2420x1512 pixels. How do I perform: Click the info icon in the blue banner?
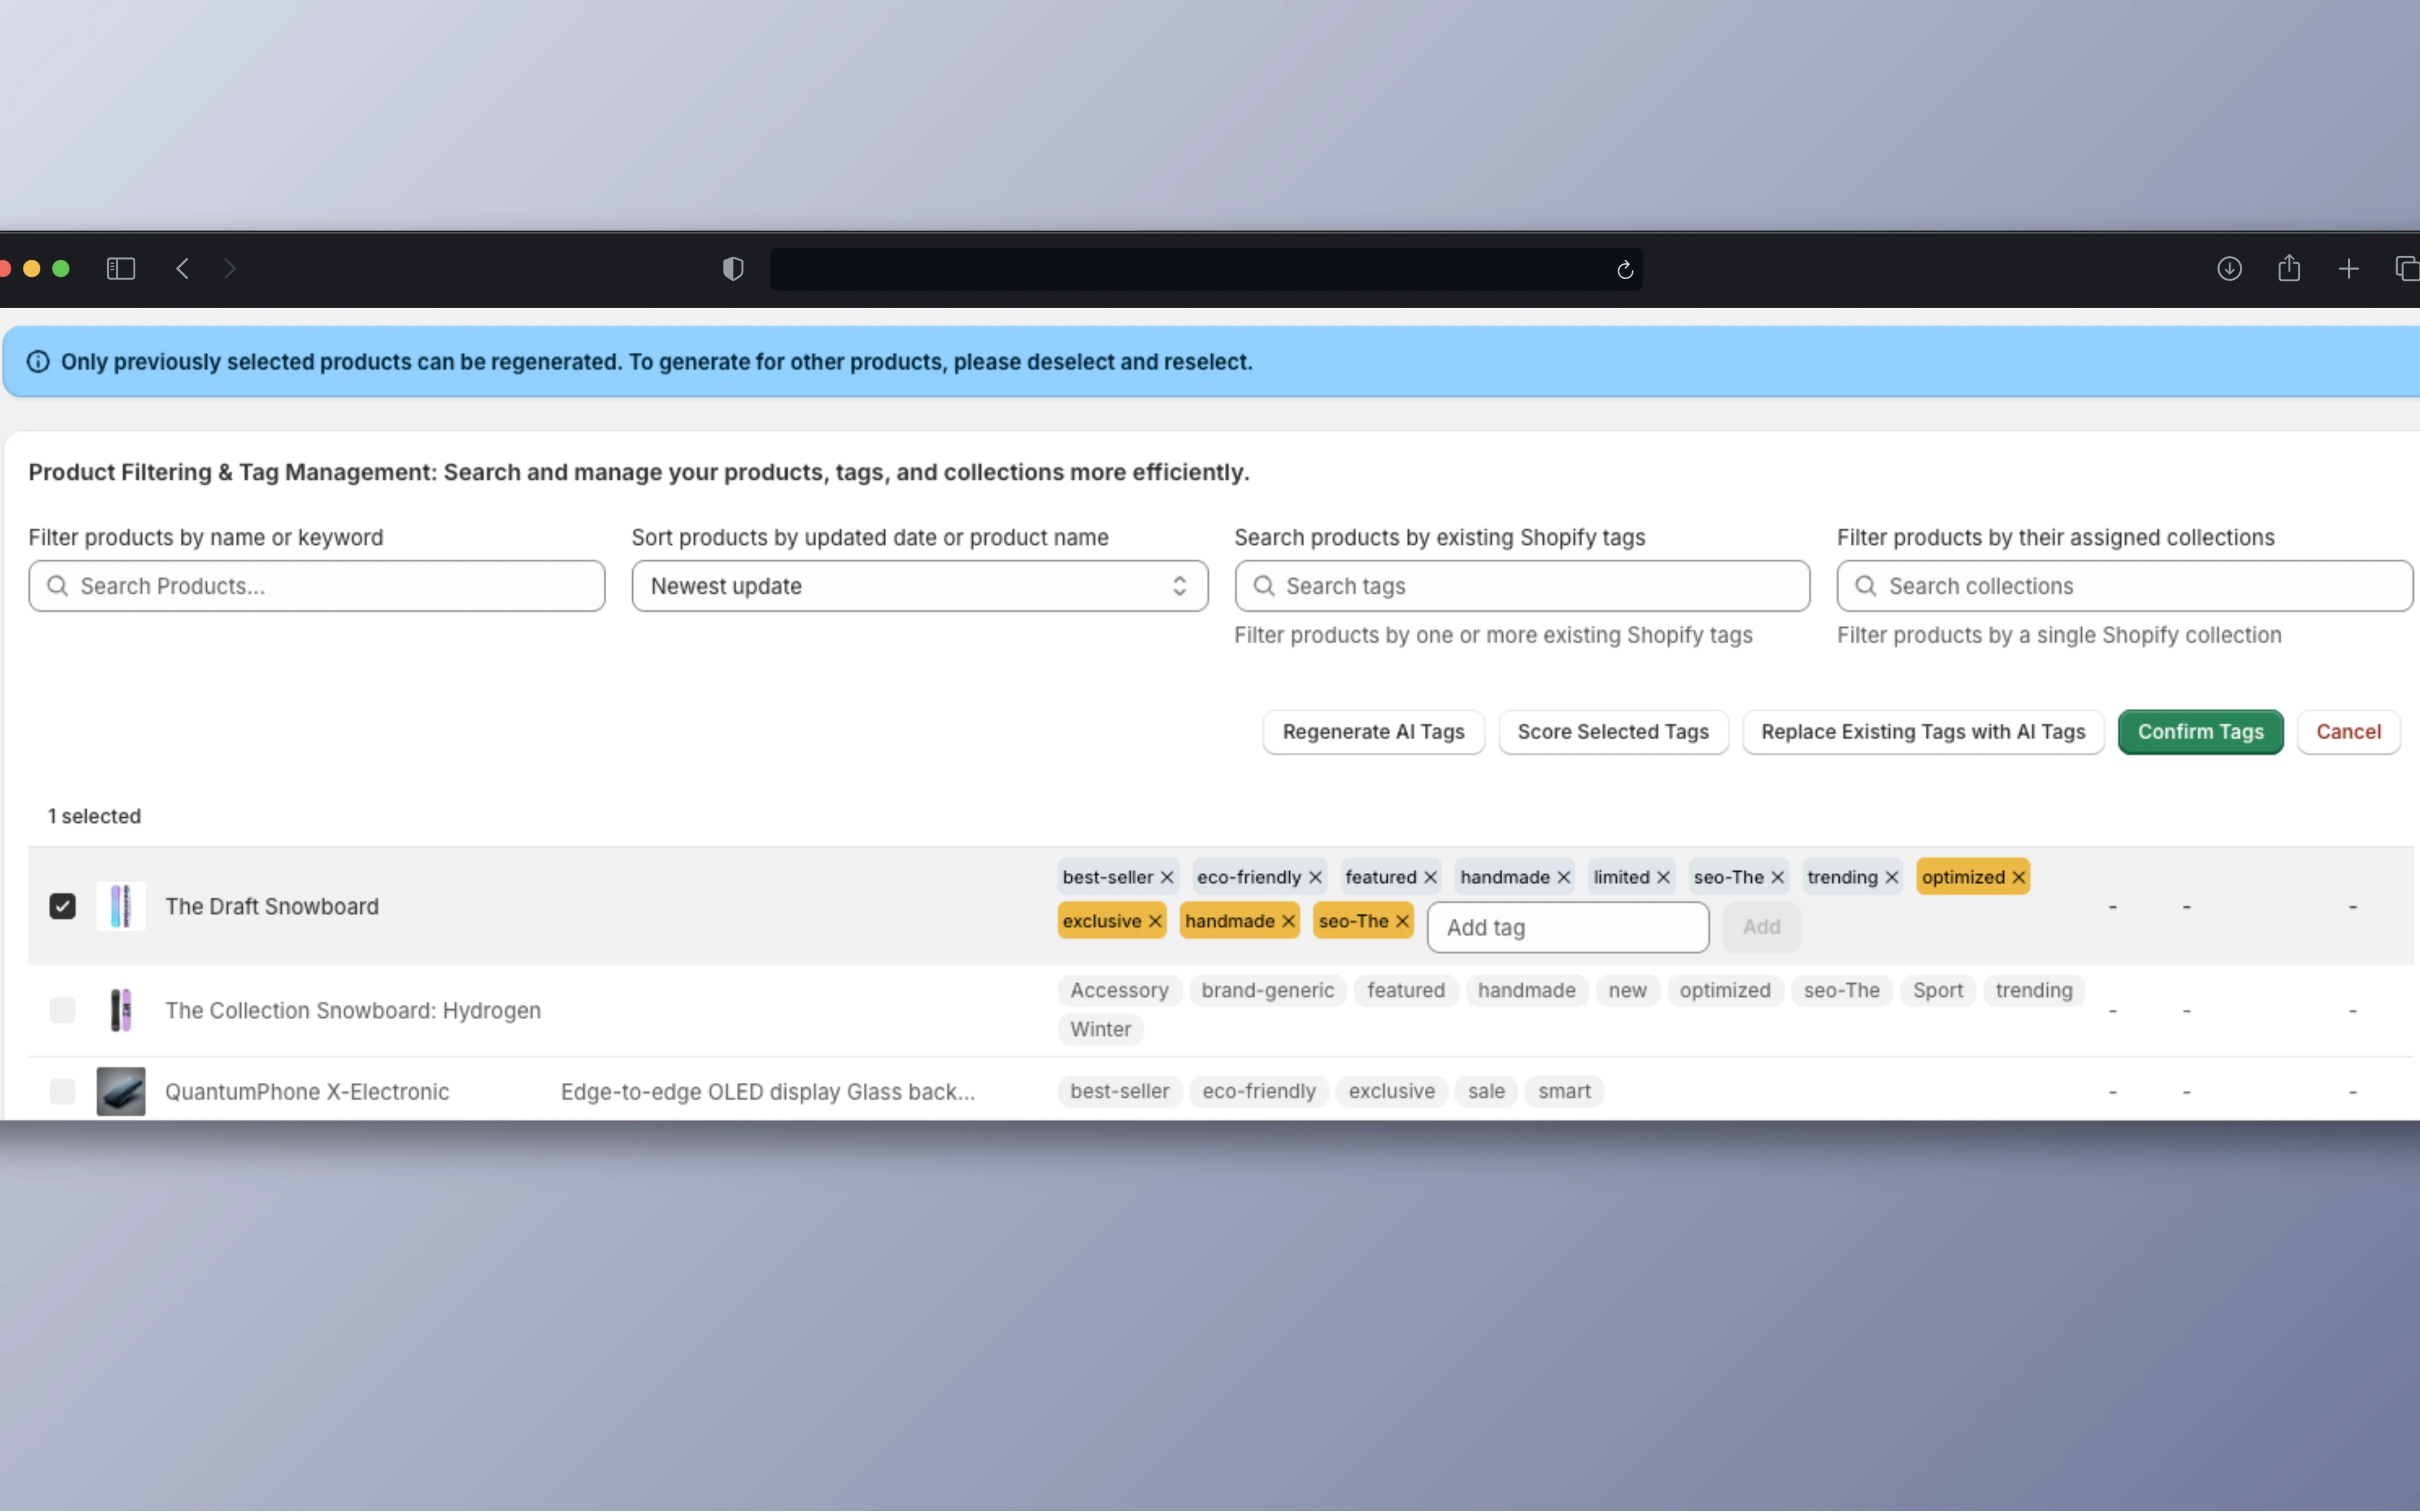tap(38, 361)
